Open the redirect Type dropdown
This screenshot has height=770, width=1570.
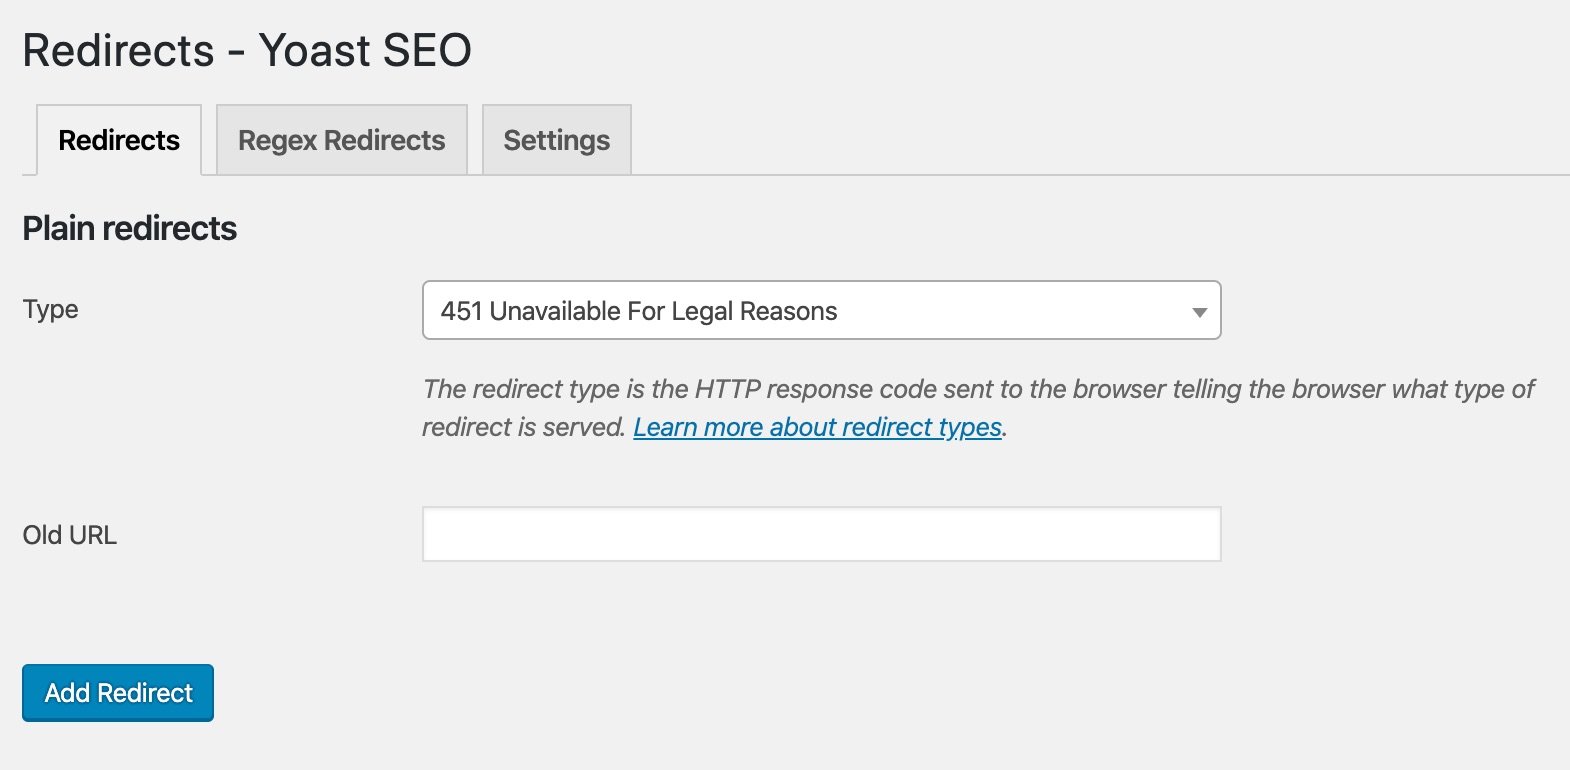820,311
